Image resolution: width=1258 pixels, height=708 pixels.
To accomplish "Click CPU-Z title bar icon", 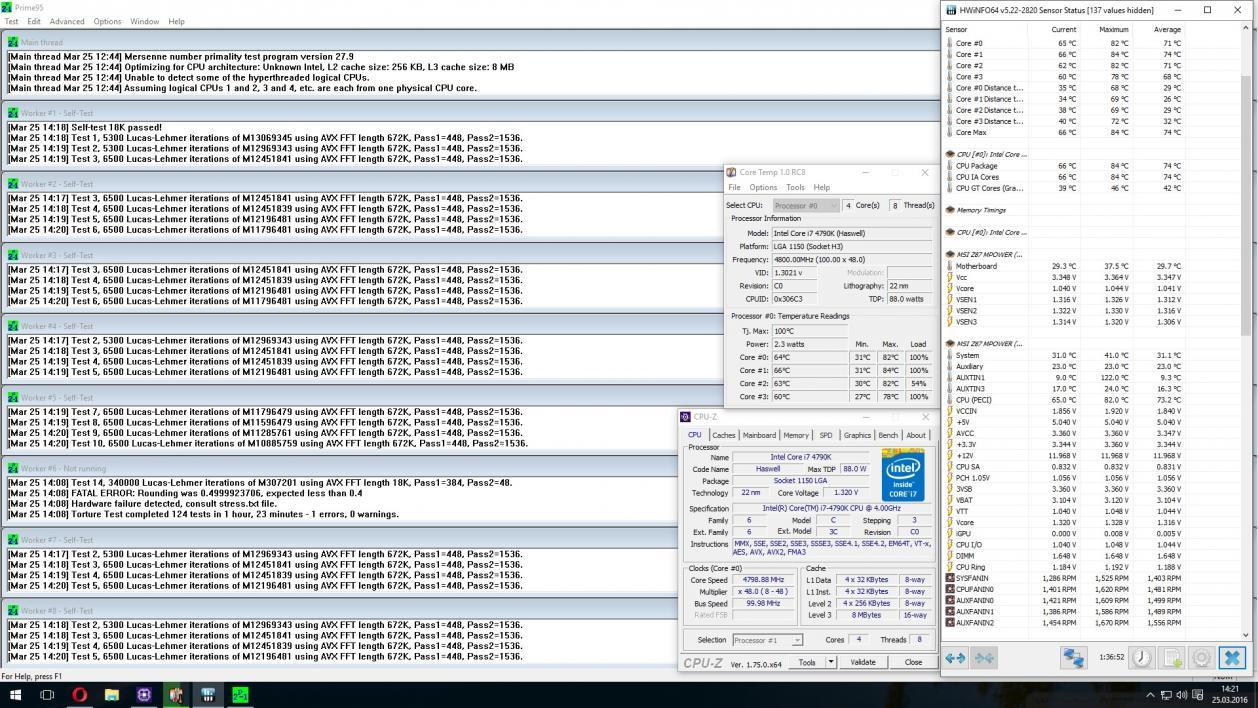I will point(685,417).
